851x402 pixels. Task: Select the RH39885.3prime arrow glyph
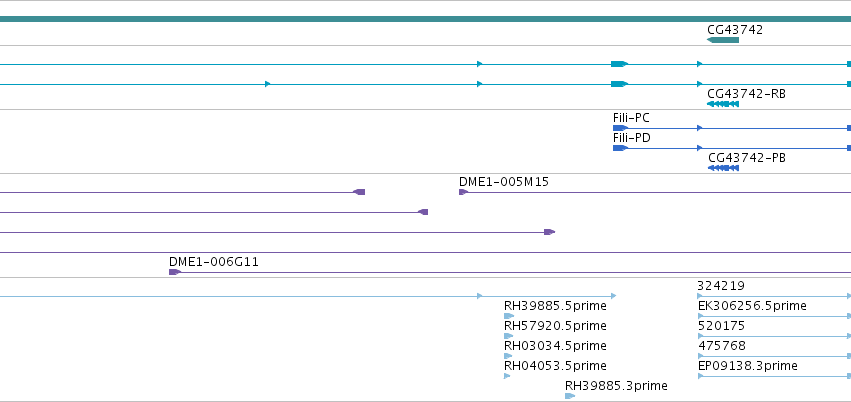click(569, 396)
